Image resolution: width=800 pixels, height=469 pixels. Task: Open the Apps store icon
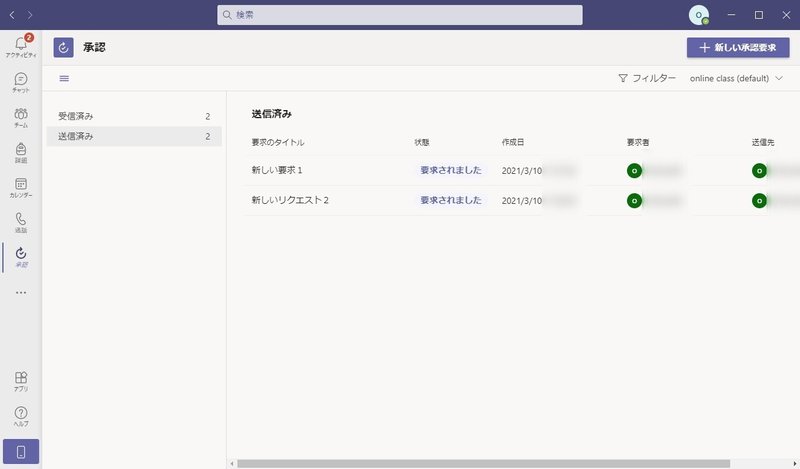[x=21, y=381]
